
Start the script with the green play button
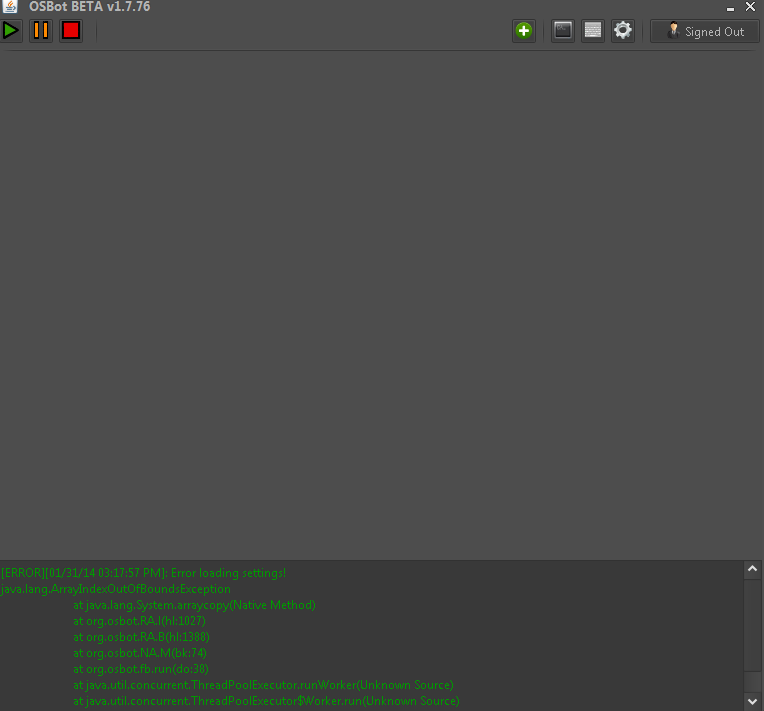coord(11,31)
